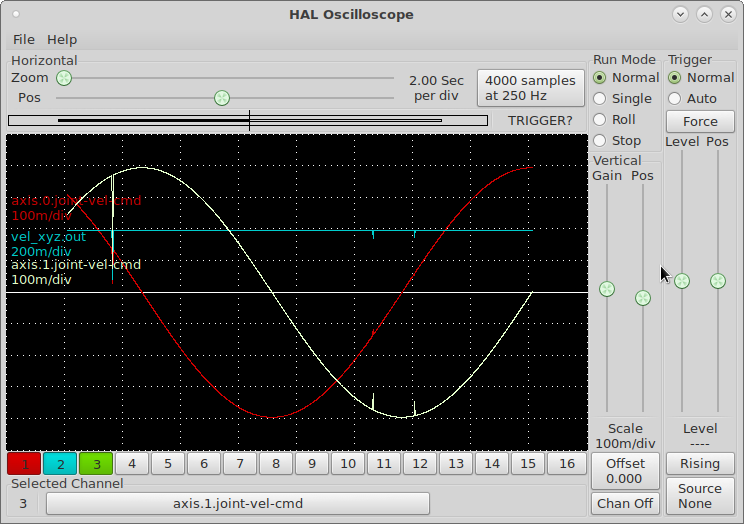Click the window menu dot in title bar
The image size is (744, 524).
point(16,14)
